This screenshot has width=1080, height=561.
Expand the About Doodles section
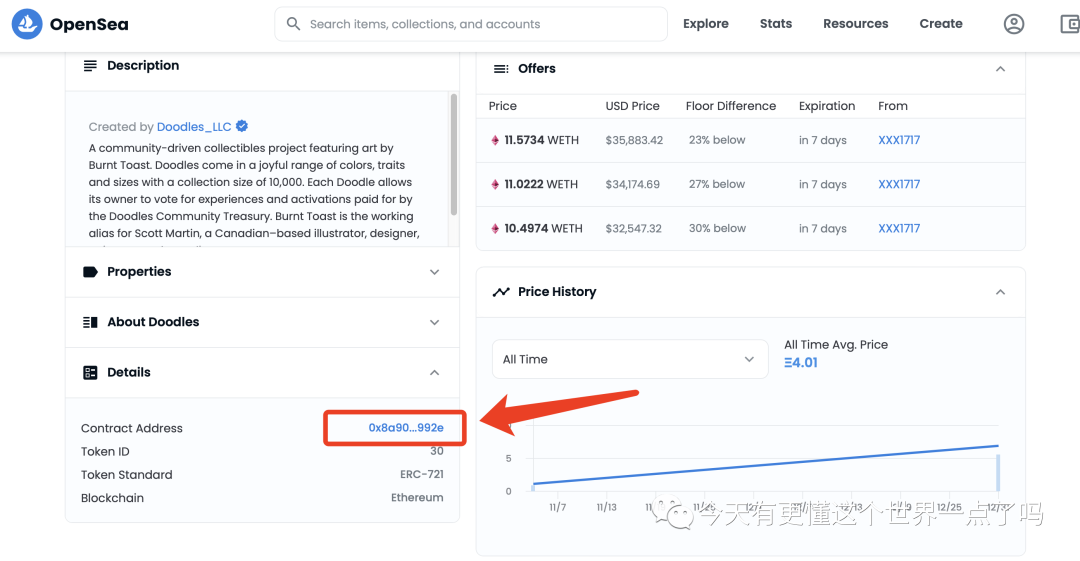click(434, 322)
